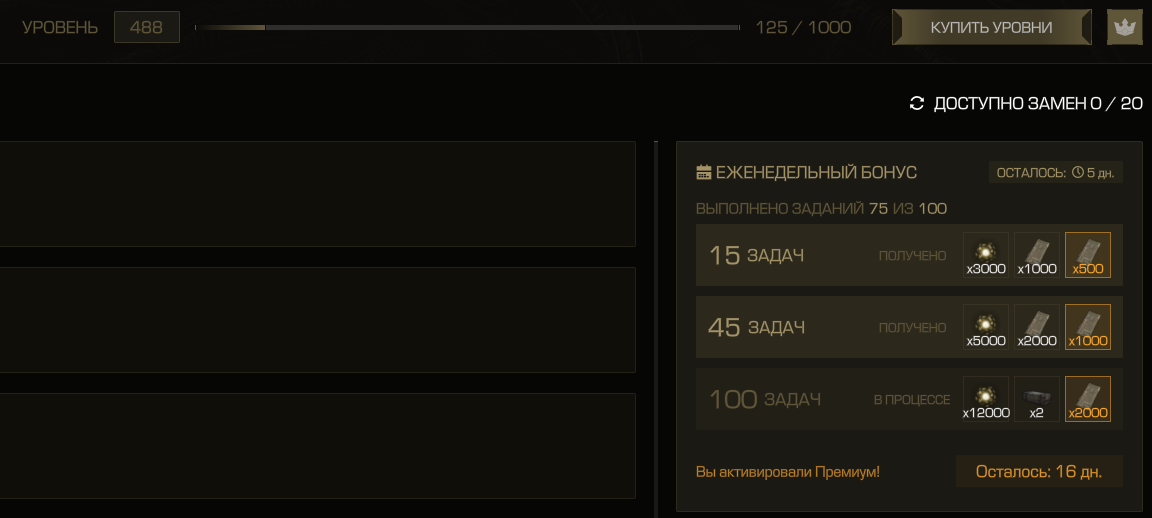Select the x12000 sparkle reward icon
The image size is (1152, 518).
(986, 399)
